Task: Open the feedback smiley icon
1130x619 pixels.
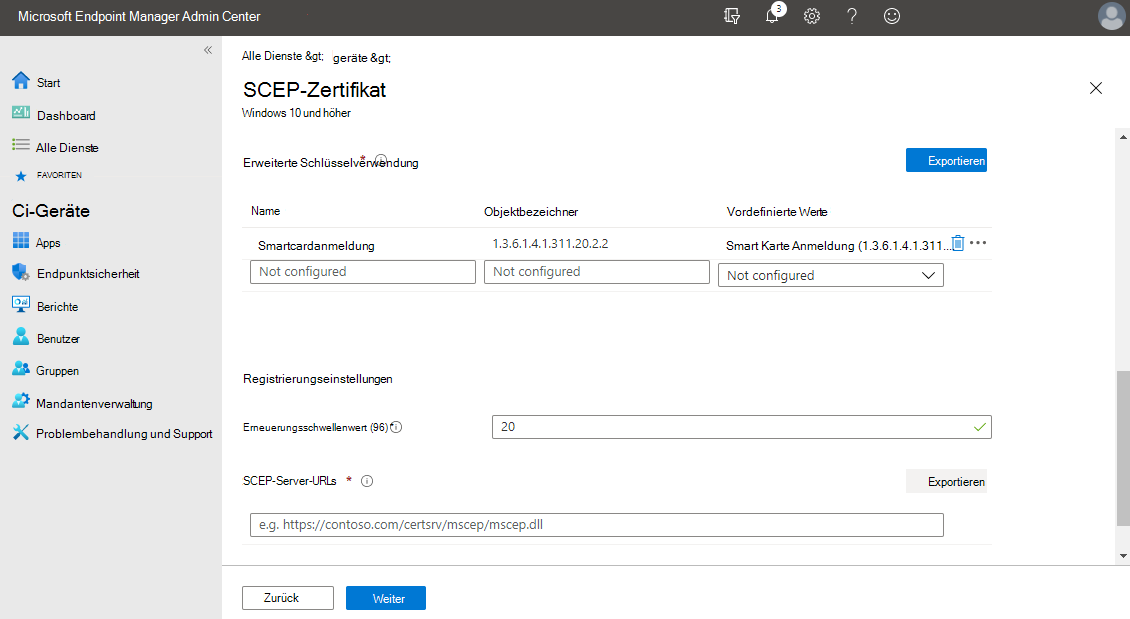Action: (892, 17)
